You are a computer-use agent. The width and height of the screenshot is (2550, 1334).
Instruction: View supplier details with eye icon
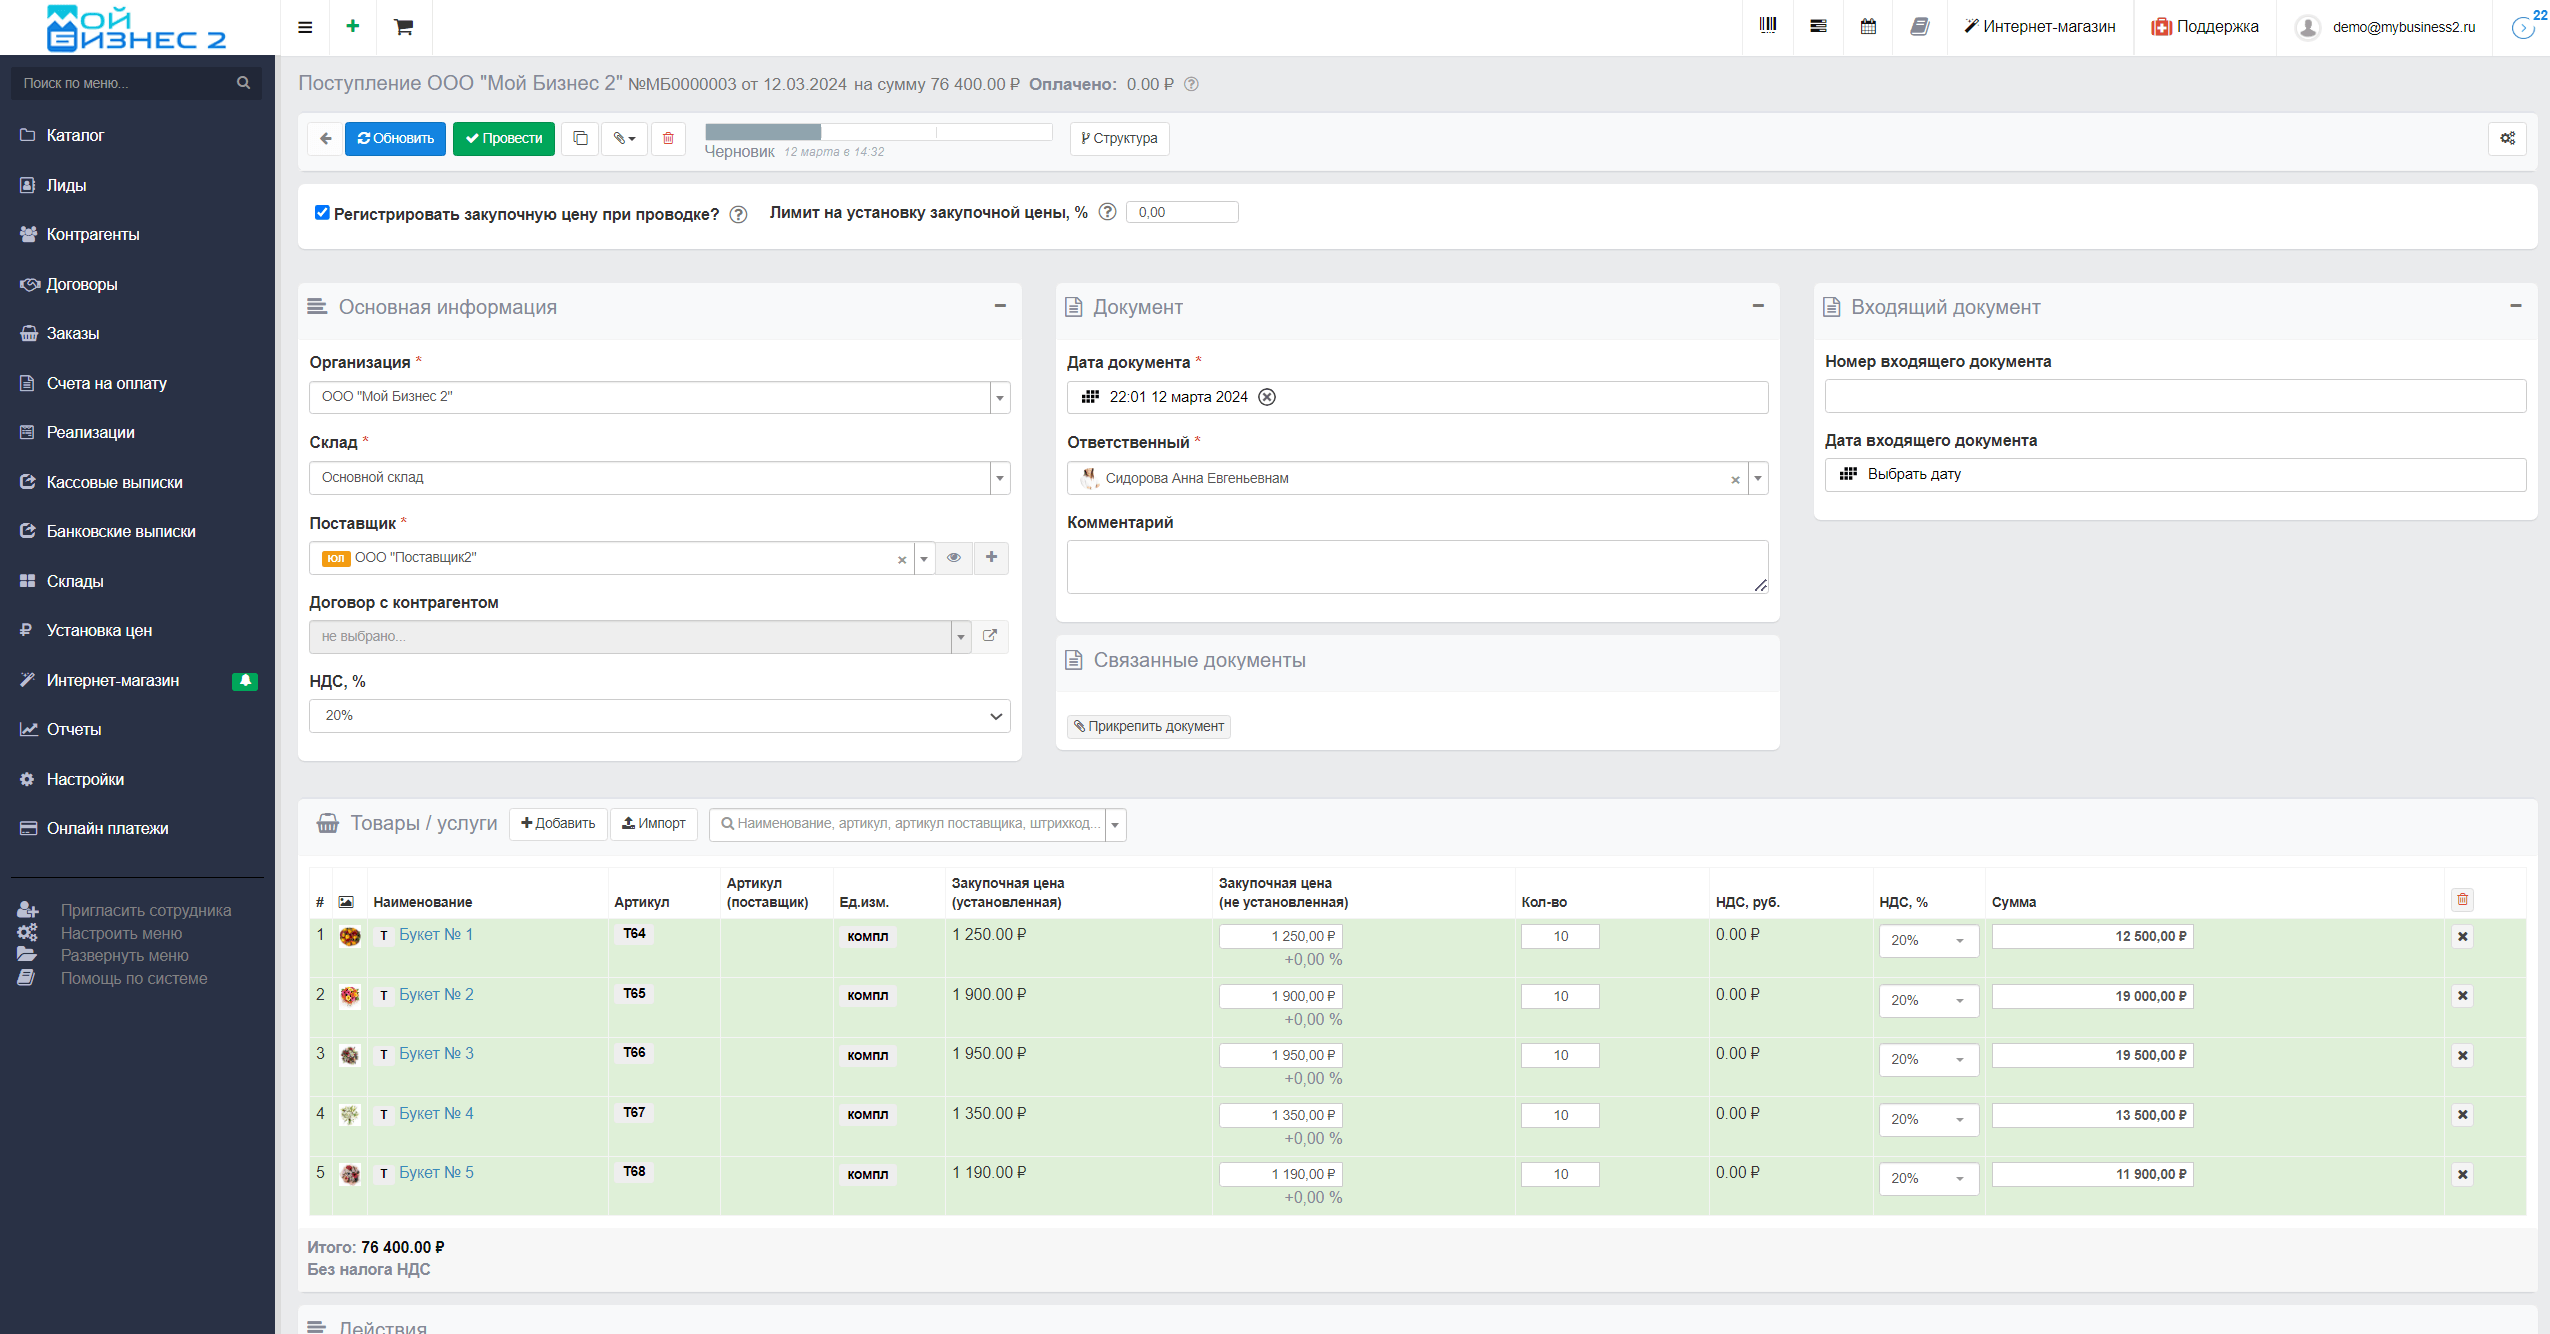point(954,557)
